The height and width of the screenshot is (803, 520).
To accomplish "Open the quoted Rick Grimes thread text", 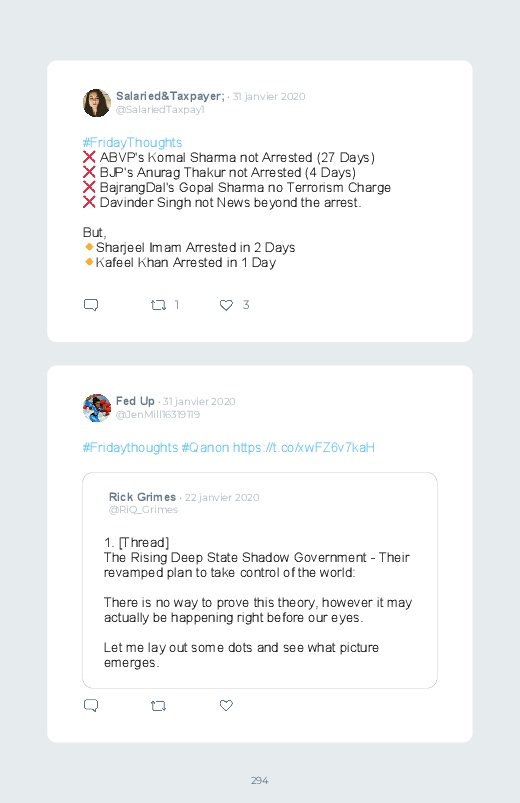I will (x=258, y=602).
